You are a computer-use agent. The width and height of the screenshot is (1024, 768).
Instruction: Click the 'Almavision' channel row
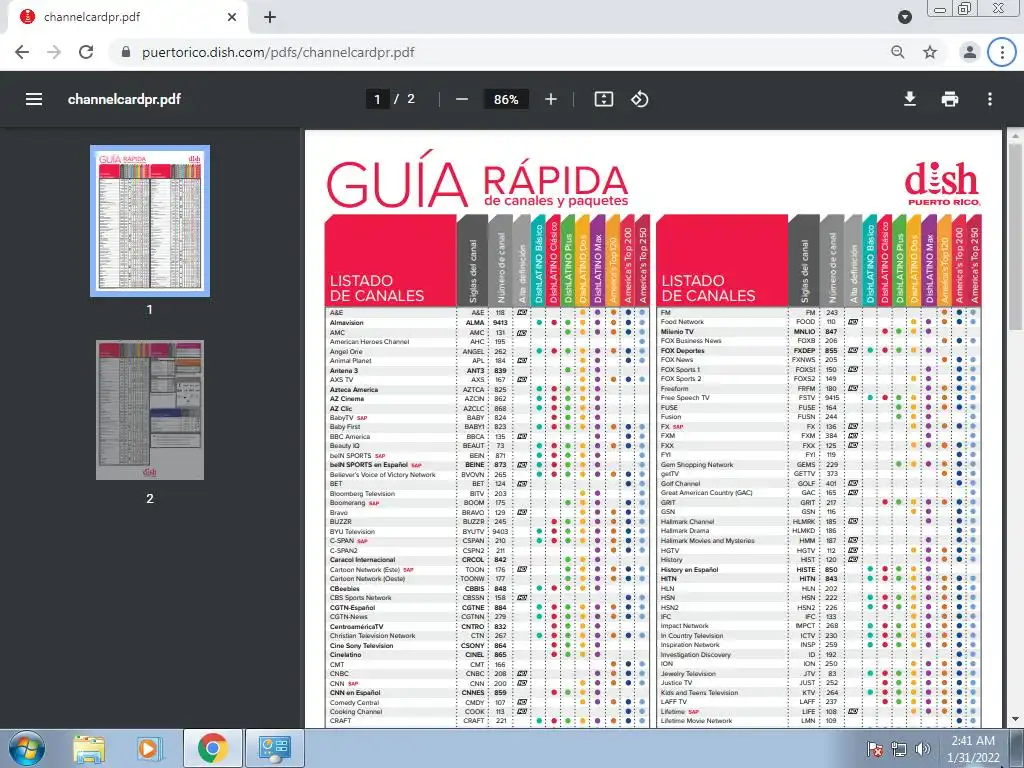pos(487,323)
